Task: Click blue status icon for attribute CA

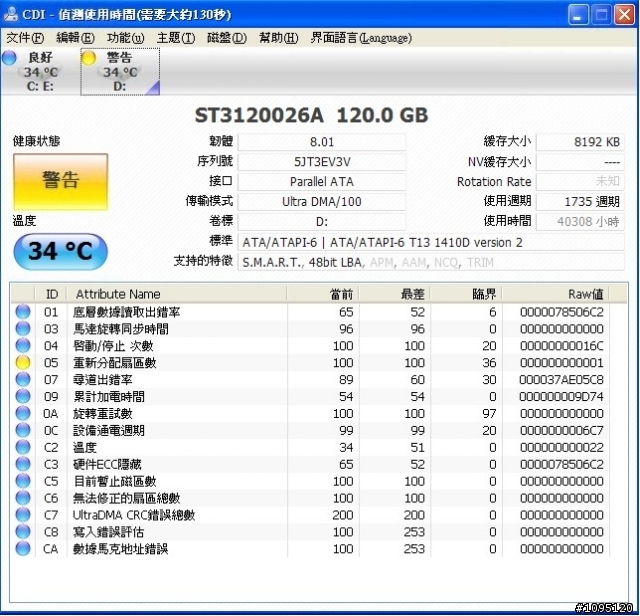Action: click(23, 549)
